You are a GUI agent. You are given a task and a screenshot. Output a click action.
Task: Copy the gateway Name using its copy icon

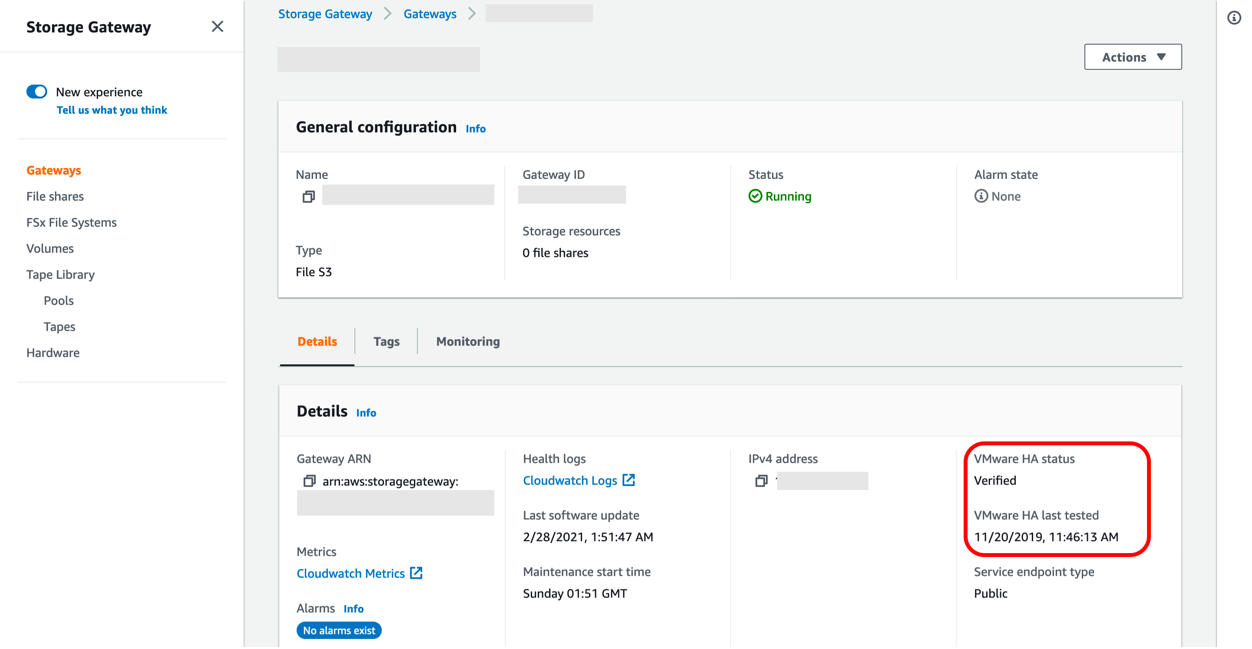click(x=309, y=196)
